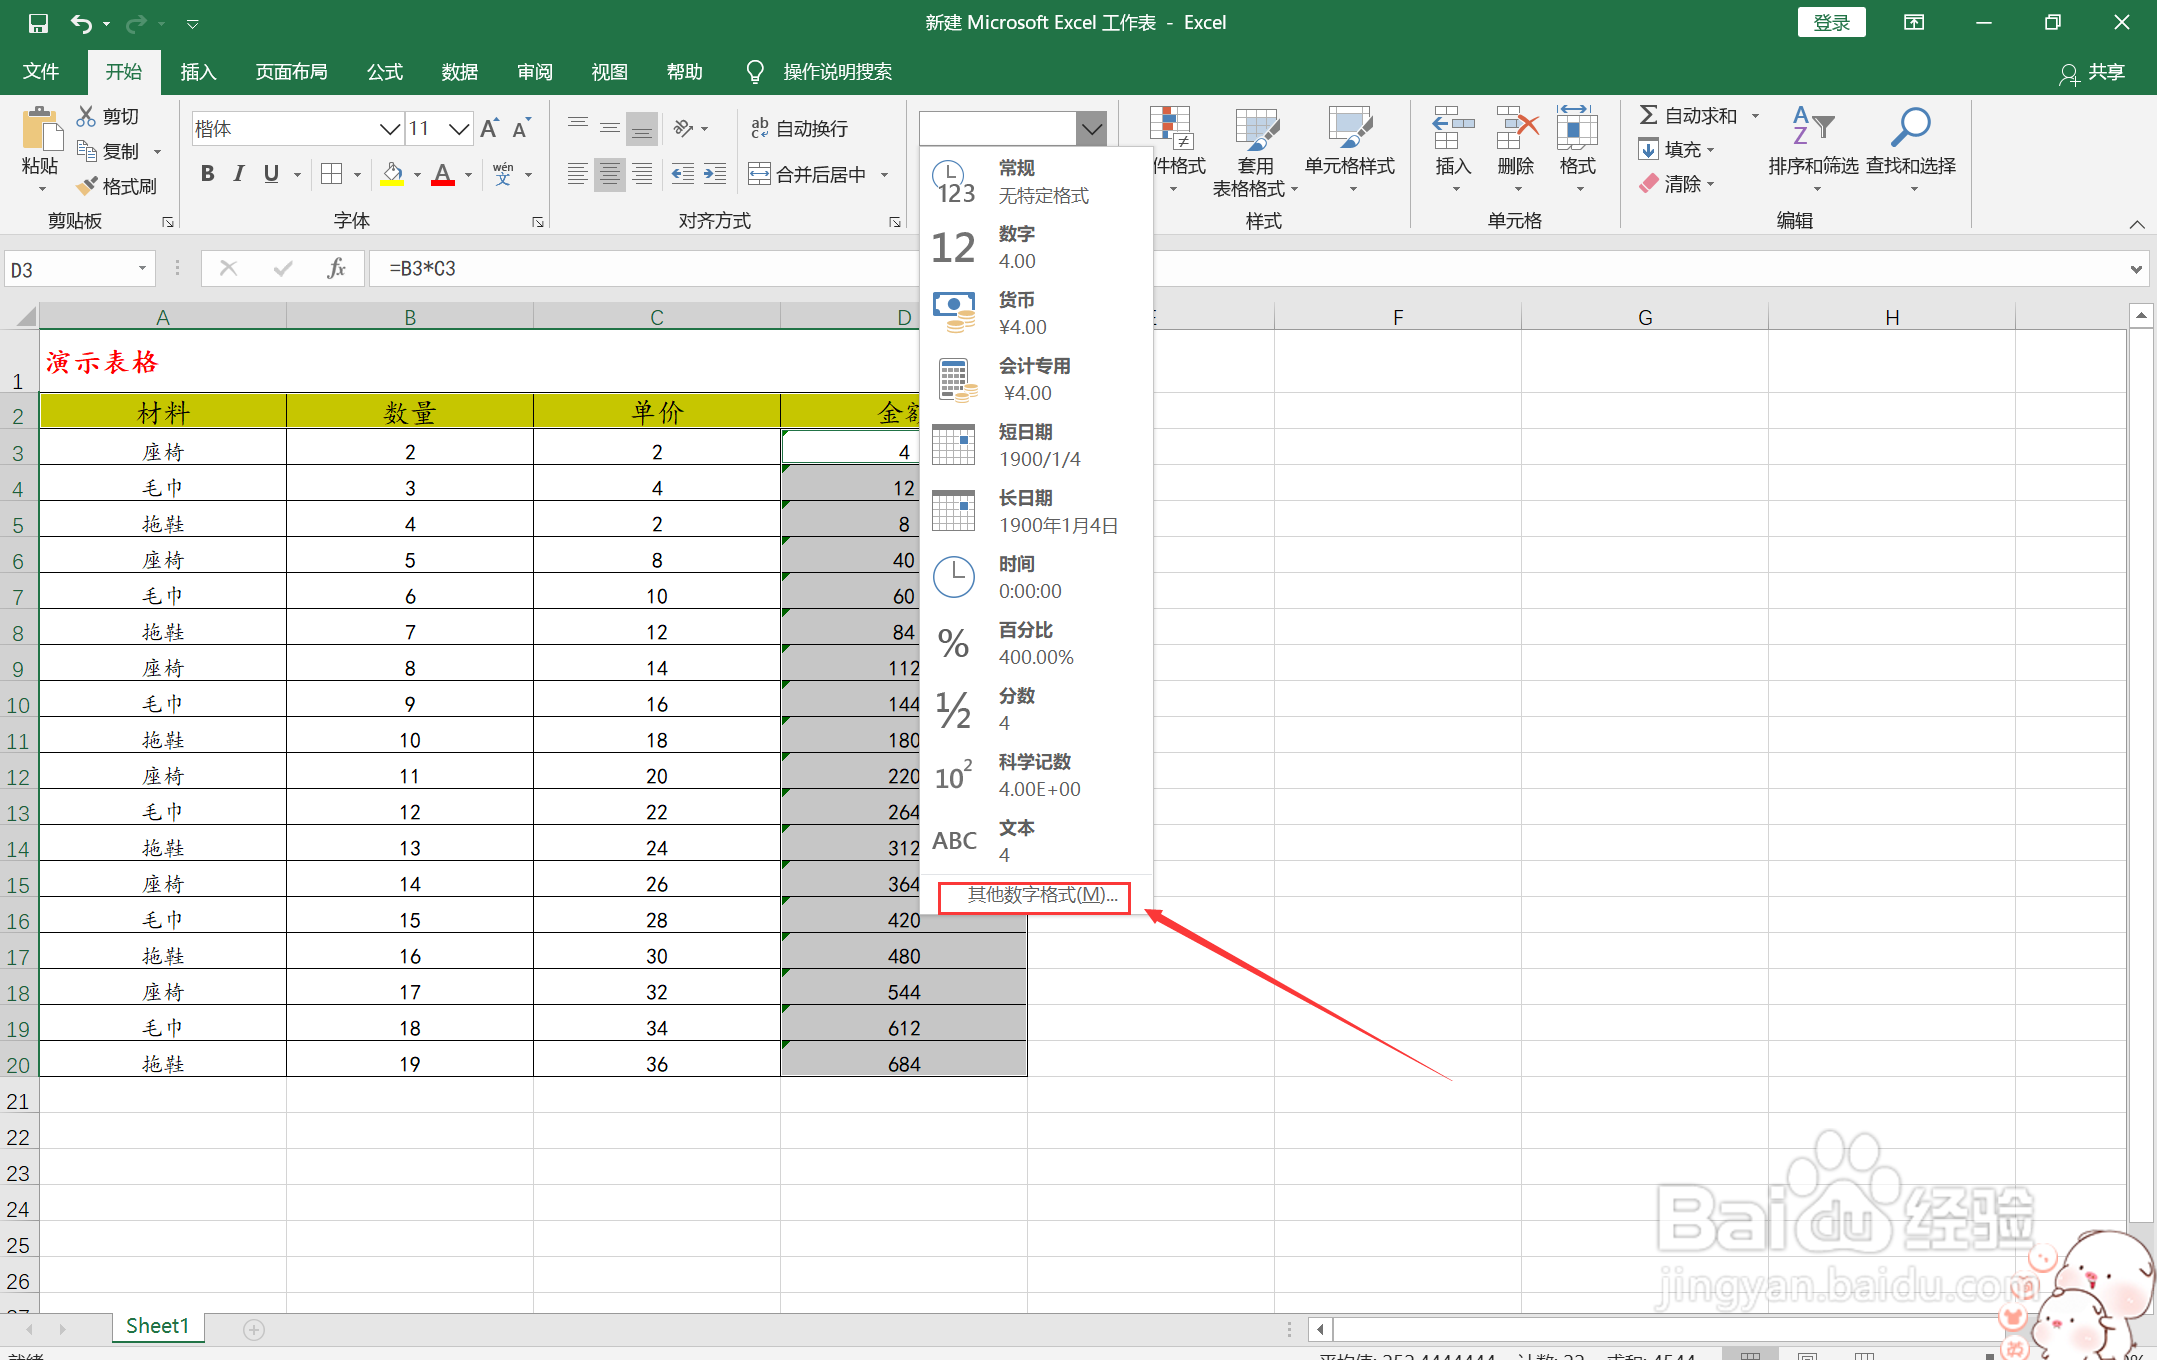Expand the font size dropdown

(459, 128)
